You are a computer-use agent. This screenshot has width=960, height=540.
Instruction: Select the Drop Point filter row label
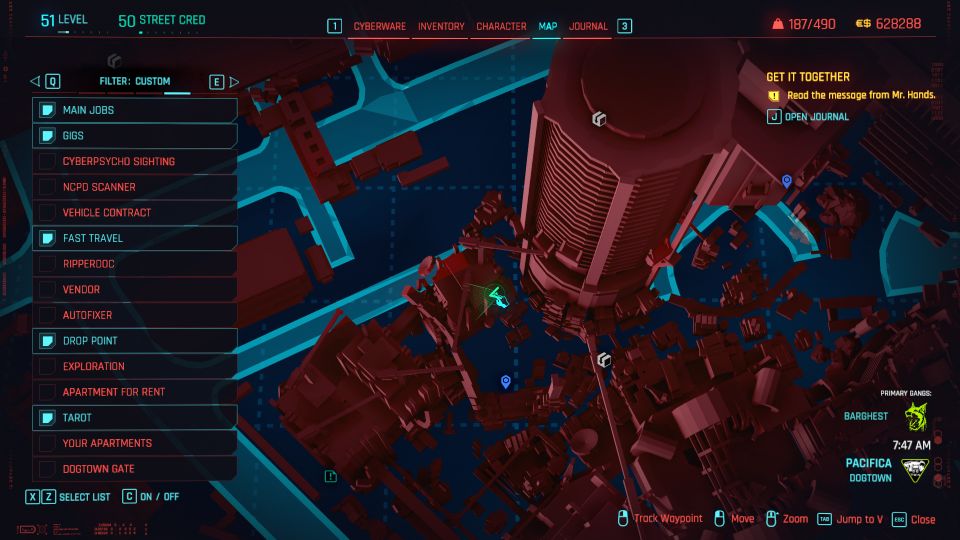click(x=90, y=341)
